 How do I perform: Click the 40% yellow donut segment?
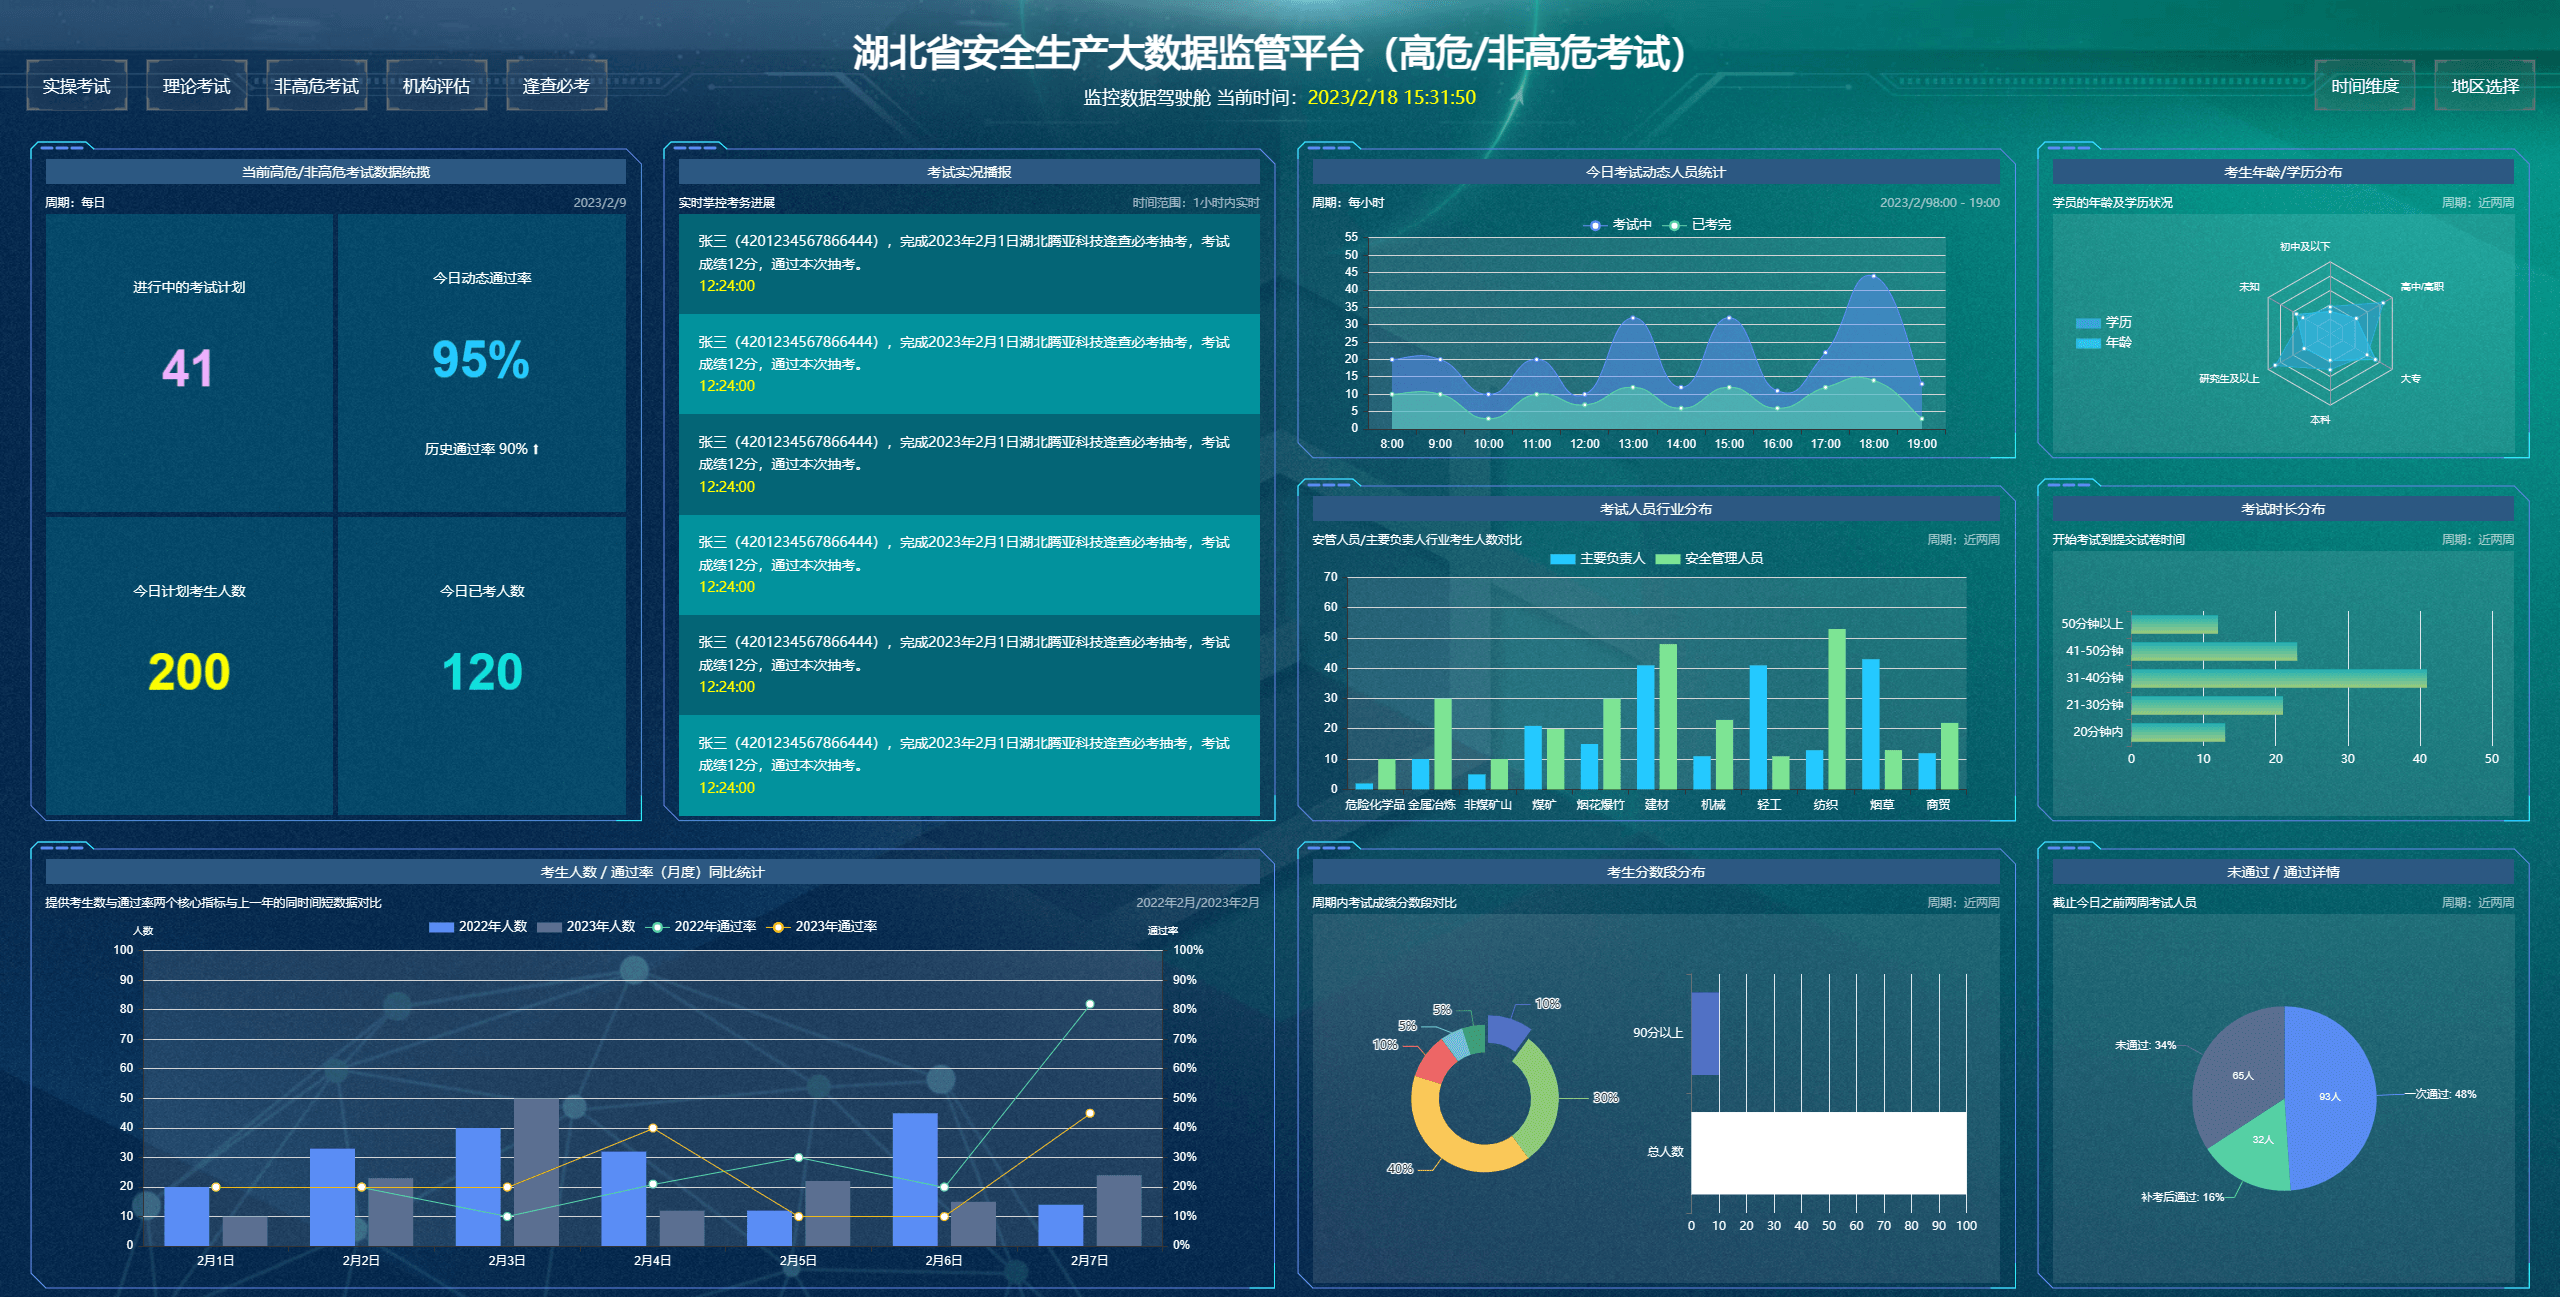pyautogui.click(x=1450, y=1142)
